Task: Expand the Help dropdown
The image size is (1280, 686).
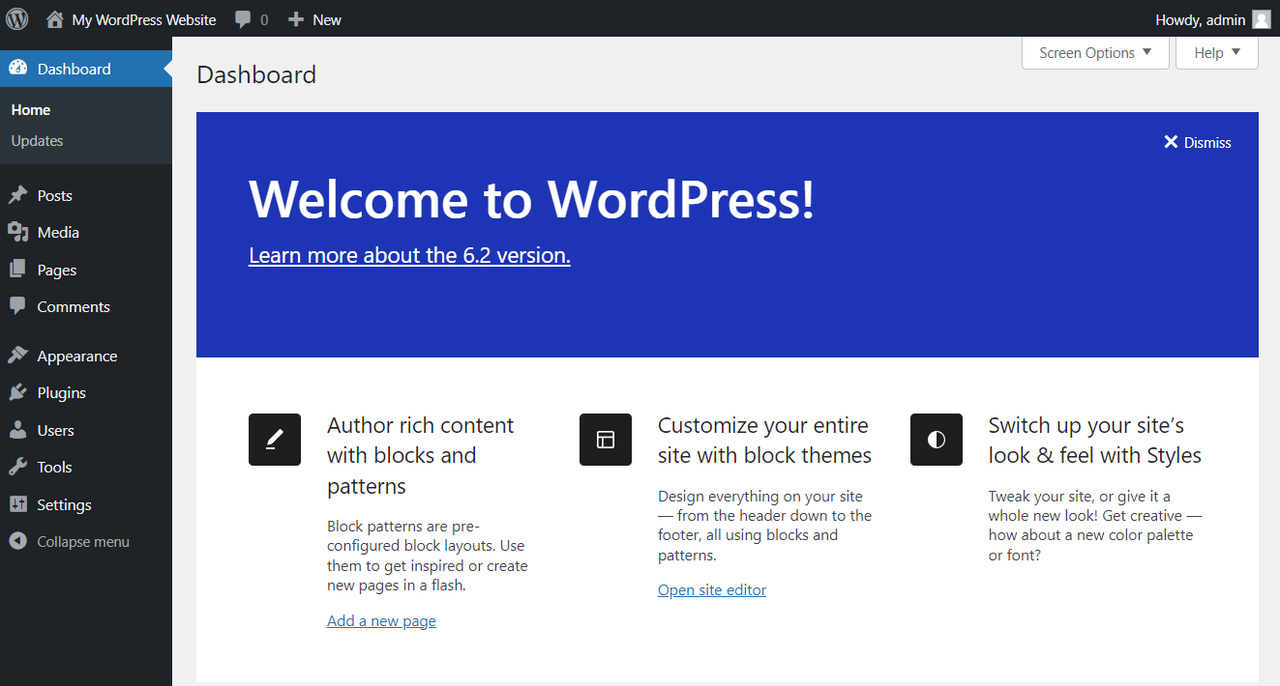Action: 1216,52
